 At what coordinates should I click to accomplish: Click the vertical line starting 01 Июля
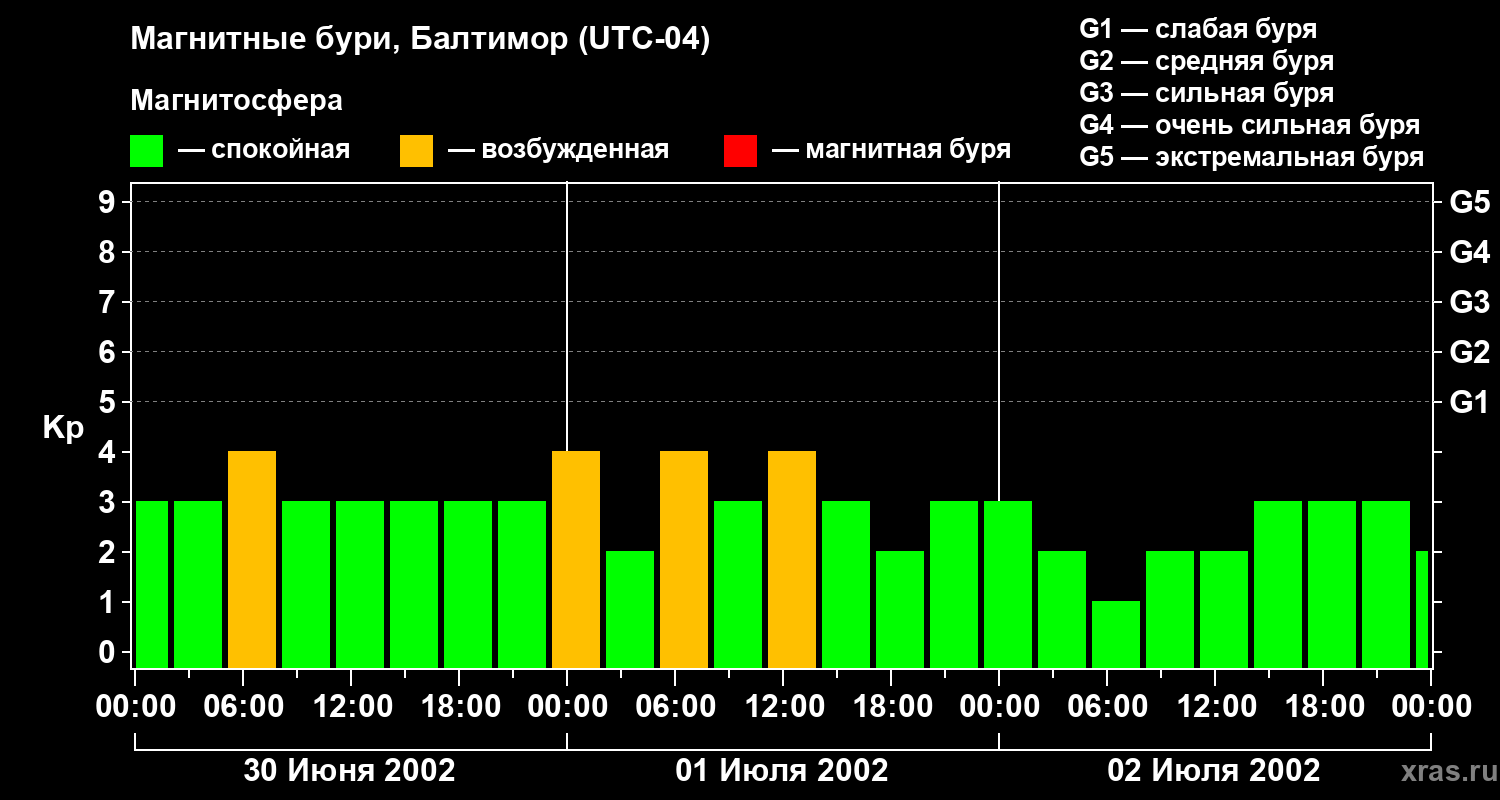point(567,316)
